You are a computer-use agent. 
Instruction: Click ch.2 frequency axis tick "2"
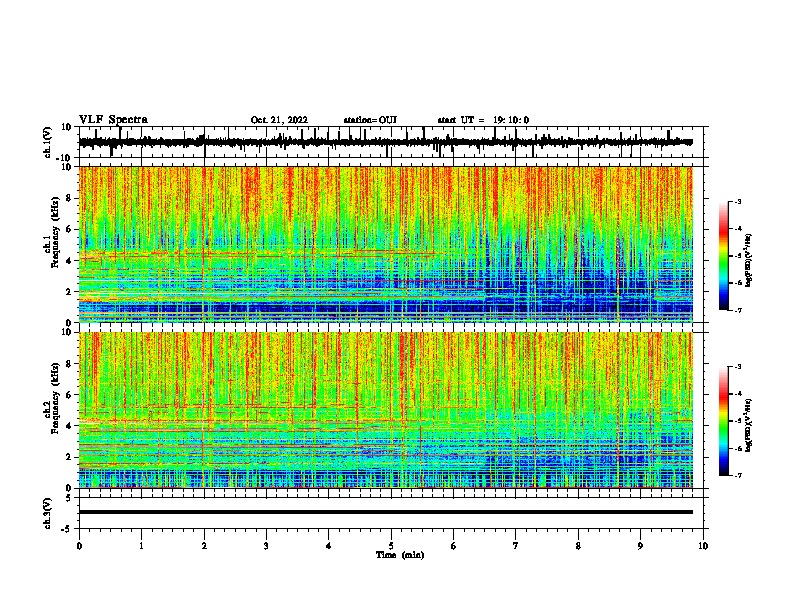pos(69,457)
